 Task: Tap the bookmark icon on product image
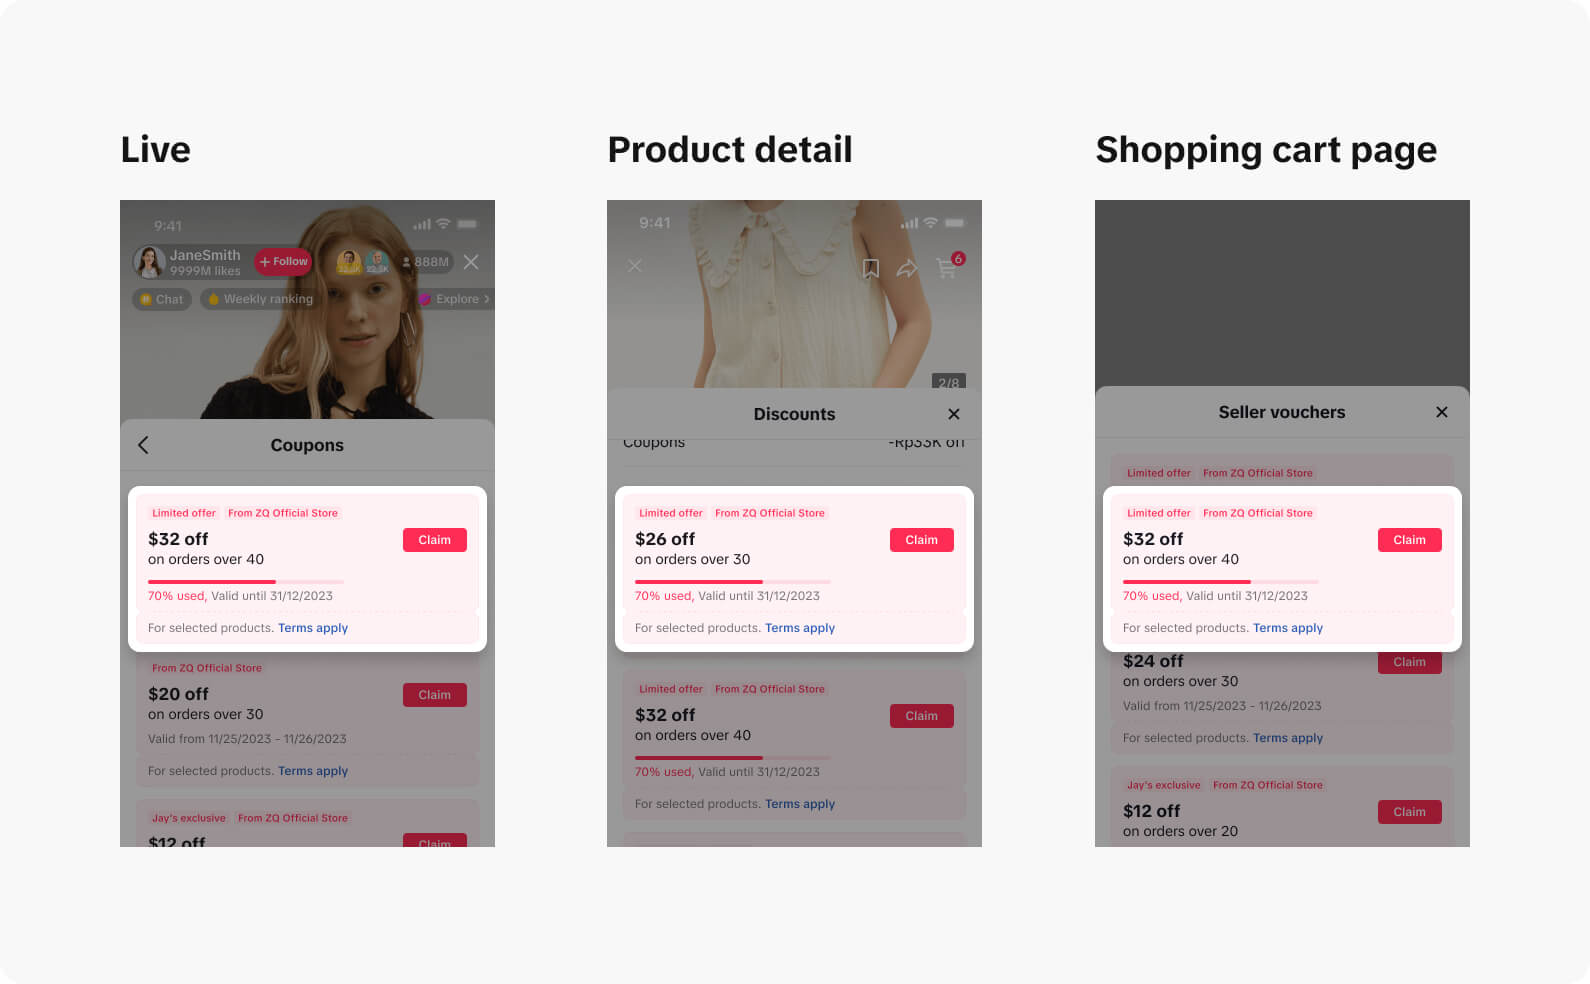point(871,268)
